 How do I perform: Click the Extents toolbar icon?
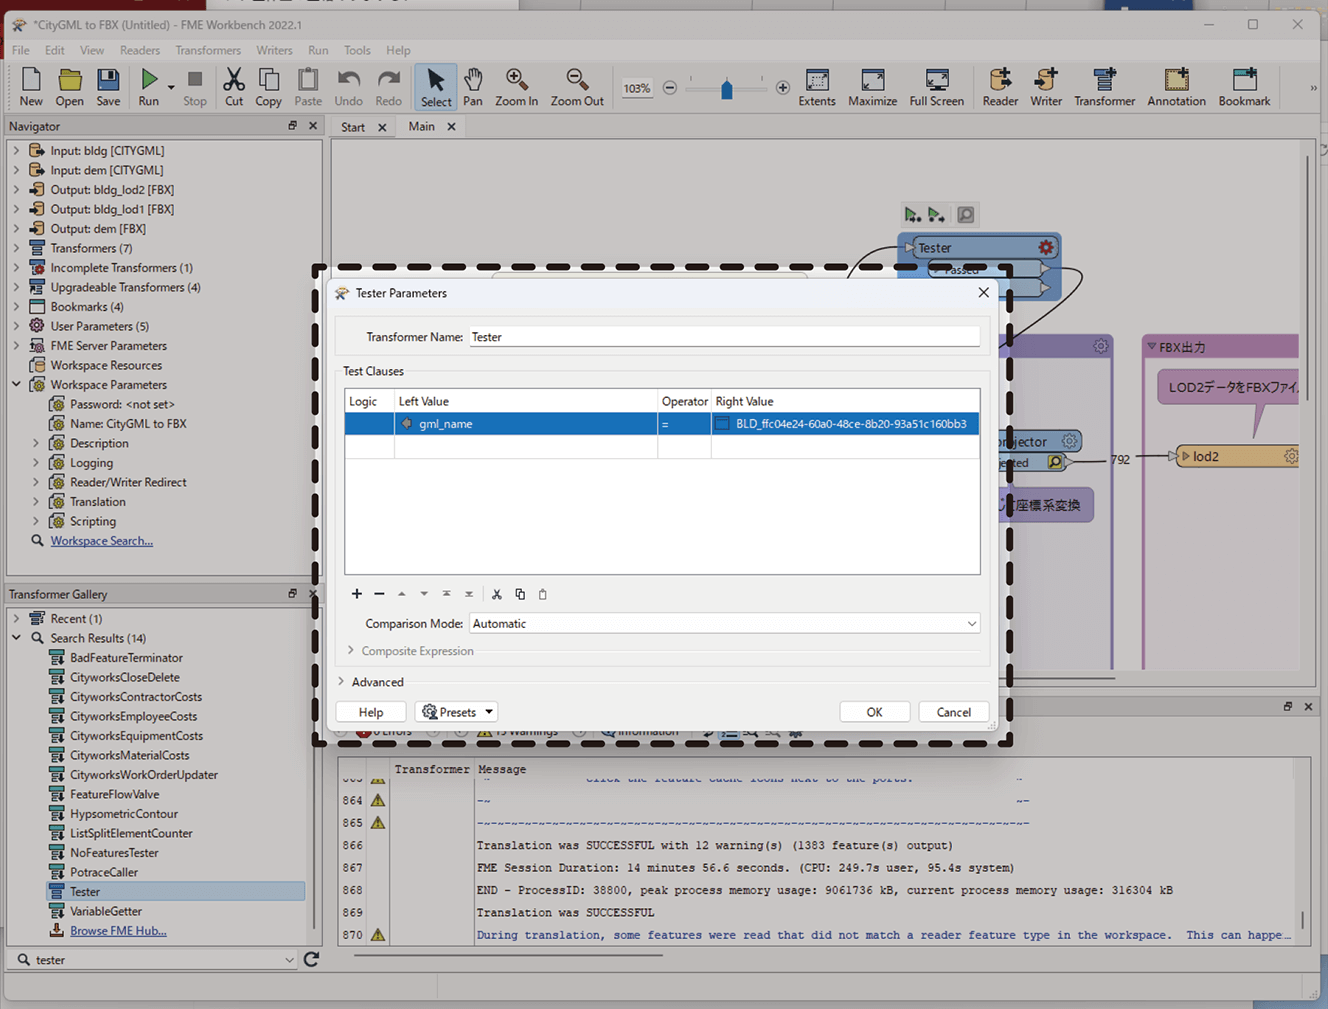pyautogui.click(x=817, y=87)
